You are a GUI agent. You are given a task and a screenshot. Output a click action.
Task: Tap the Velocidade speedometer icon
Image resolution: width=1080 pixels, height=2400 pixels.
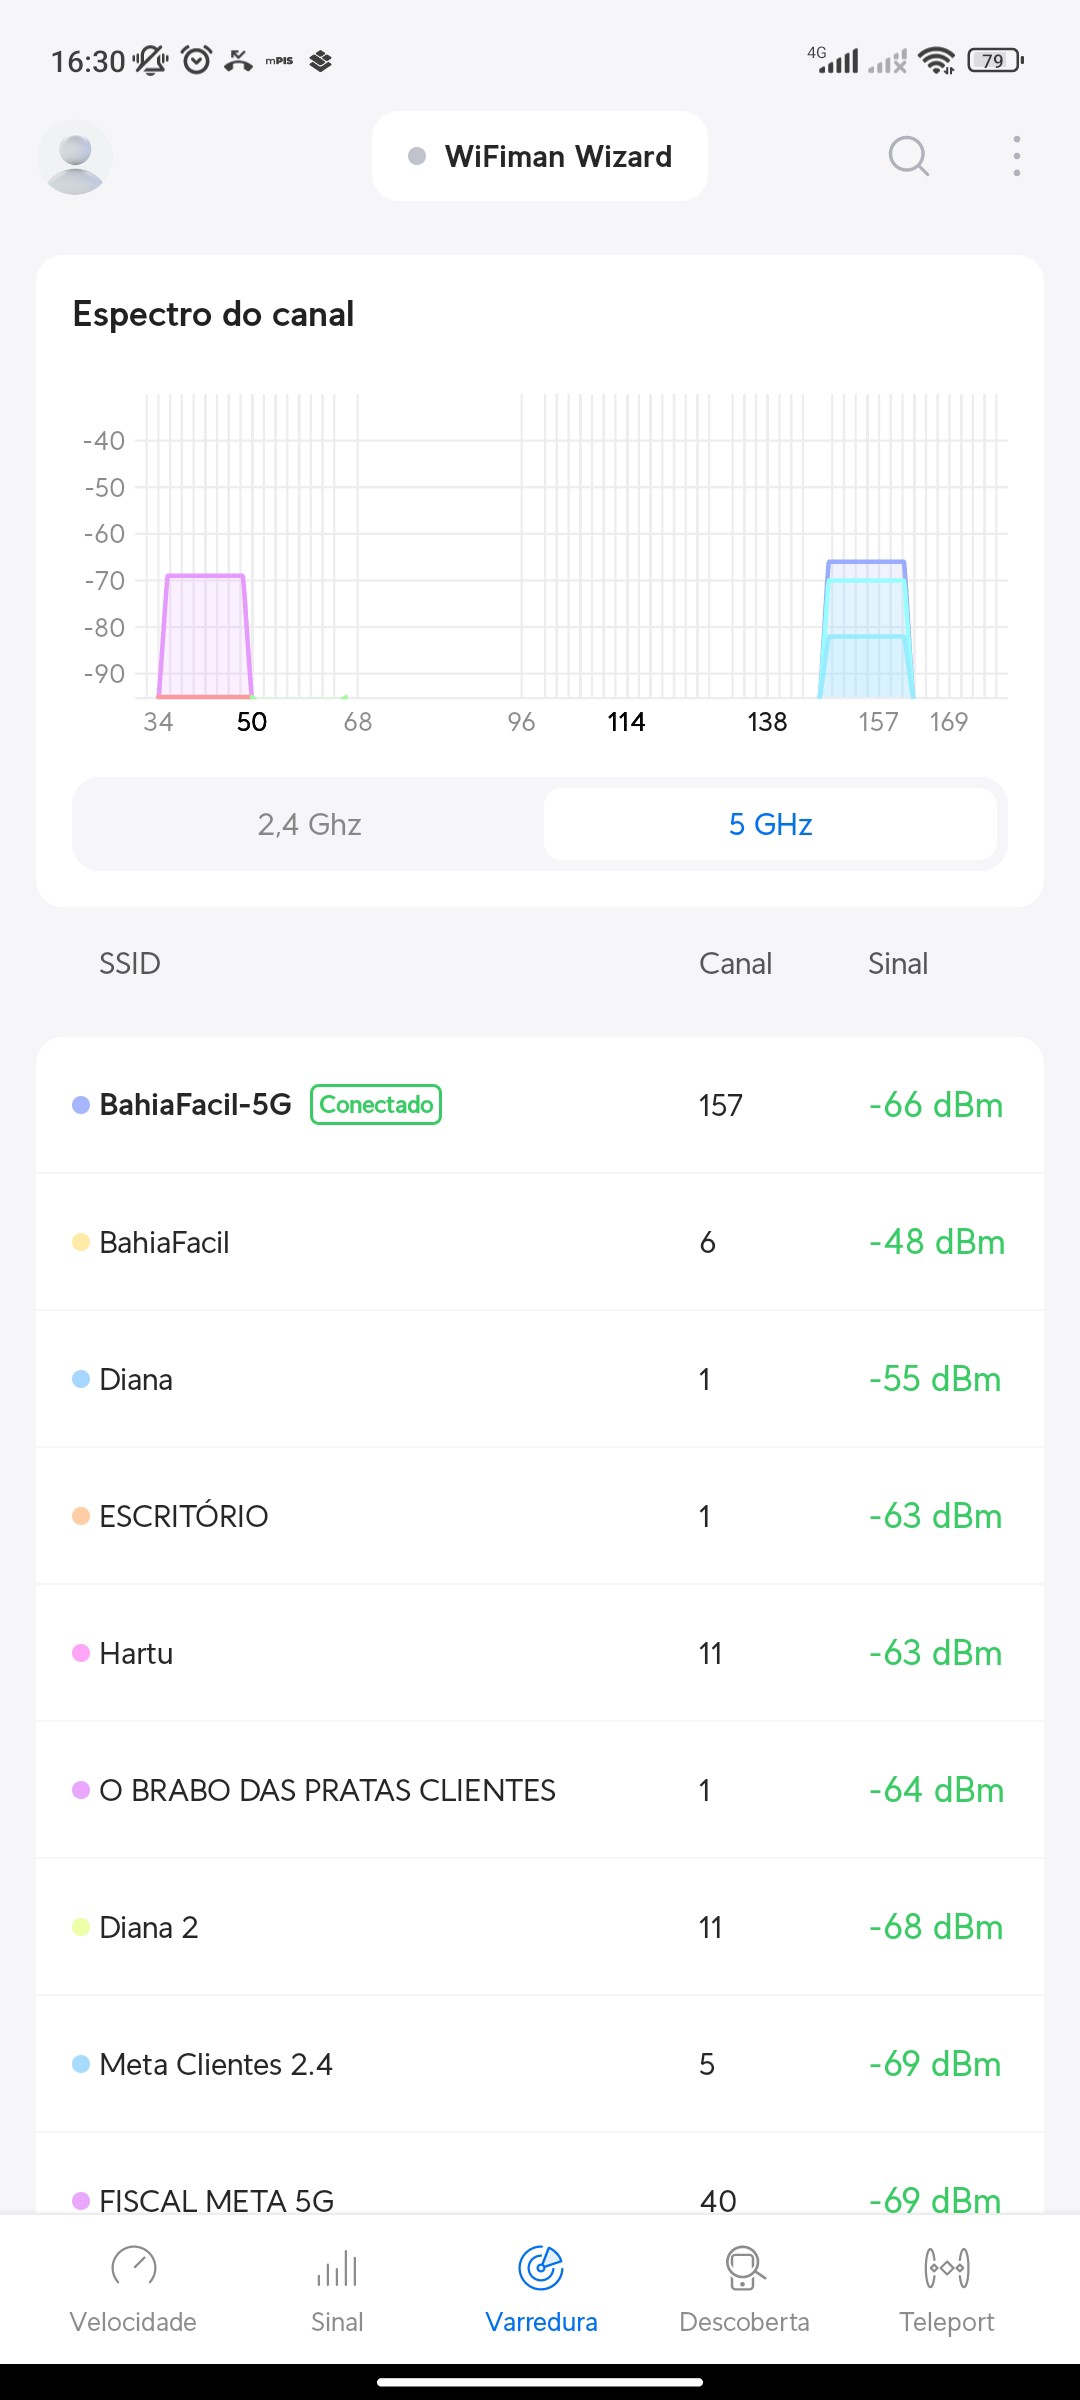point(133,2267)
